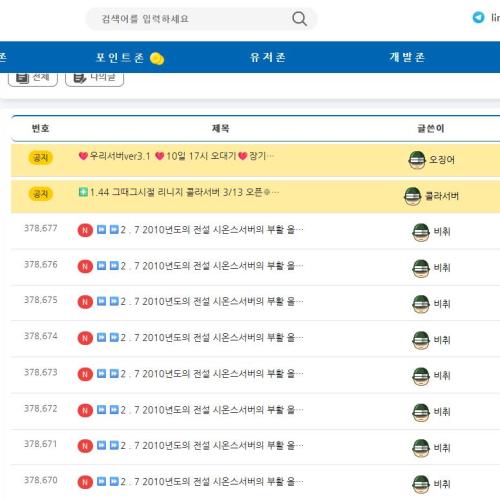Click the 전체 button icon
The height and width of the screenshot is (500, 500).
[23, 78]
